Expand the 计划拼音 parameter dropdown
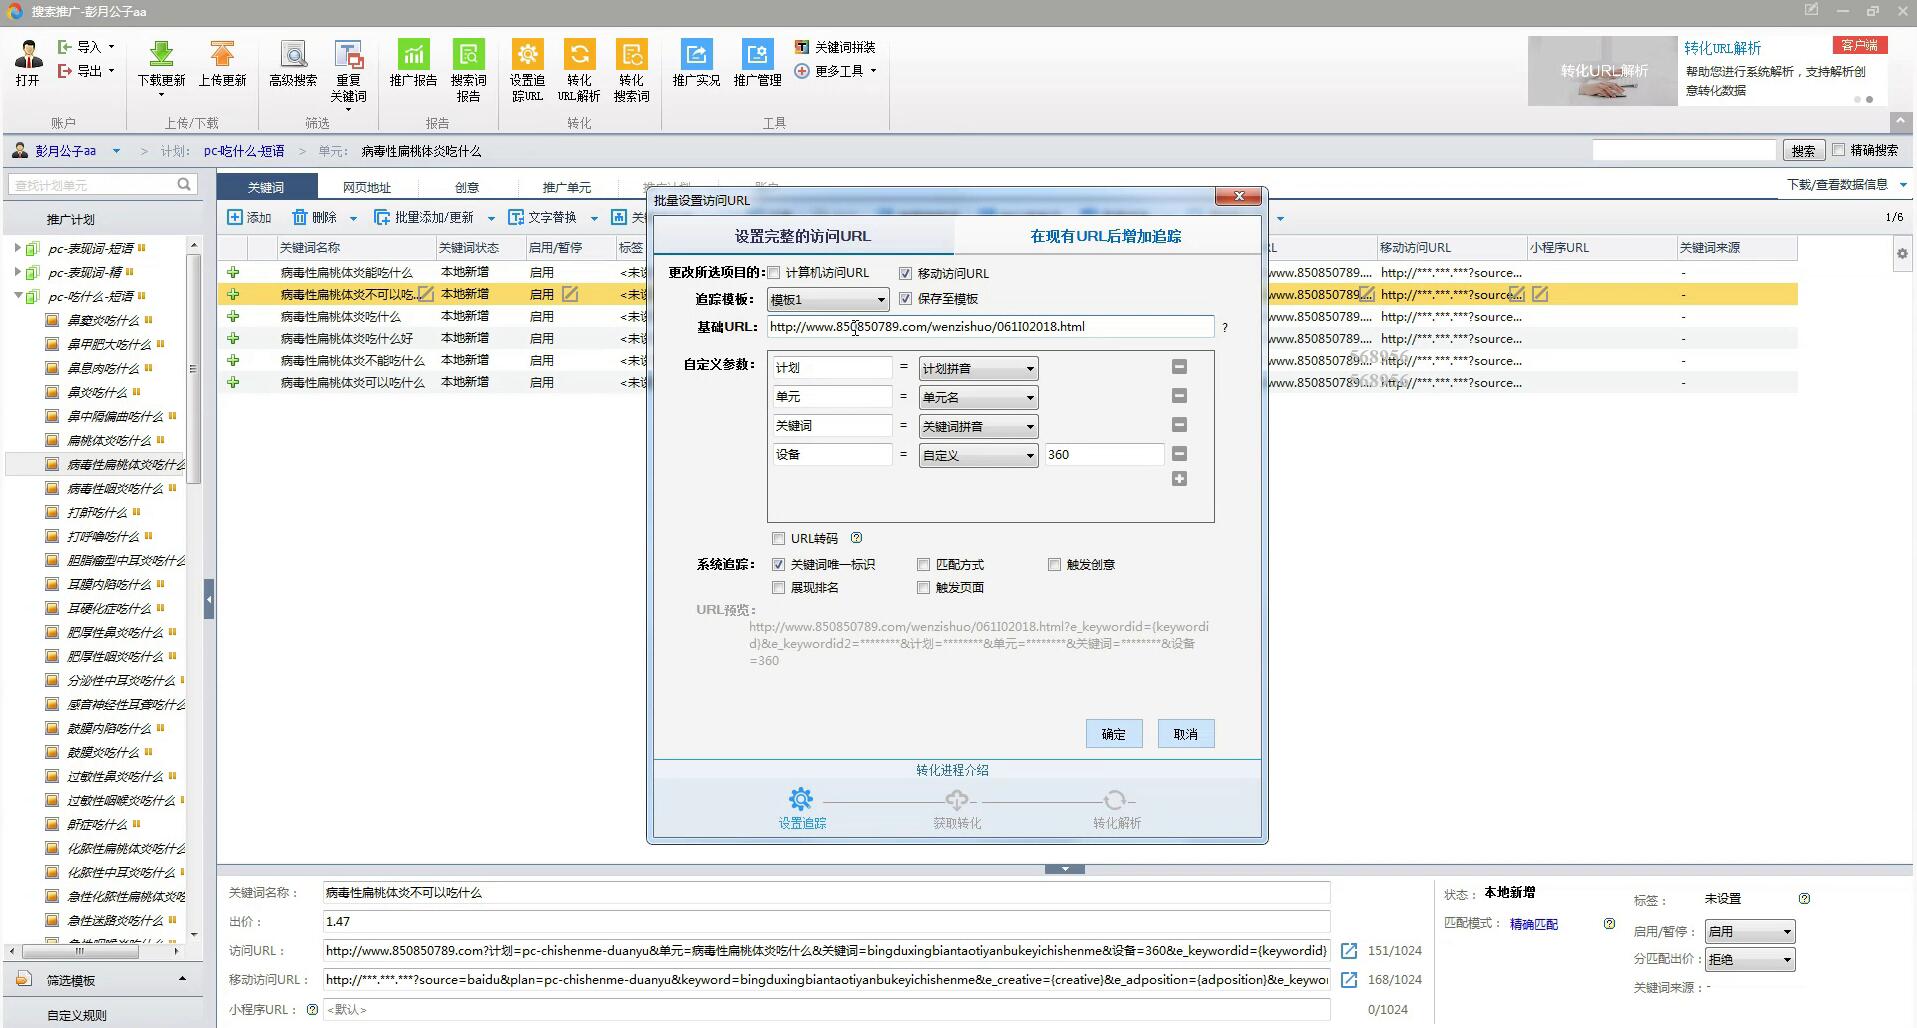Viewport: 1917px width, 1028px height. pos(977,369)
